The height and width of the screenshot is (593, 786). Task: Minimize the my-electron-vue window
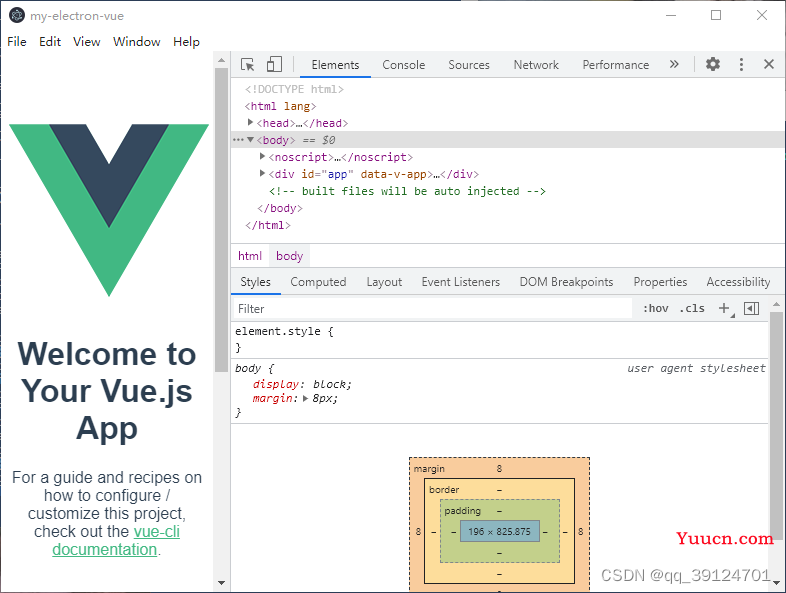[x=671, y=16]
